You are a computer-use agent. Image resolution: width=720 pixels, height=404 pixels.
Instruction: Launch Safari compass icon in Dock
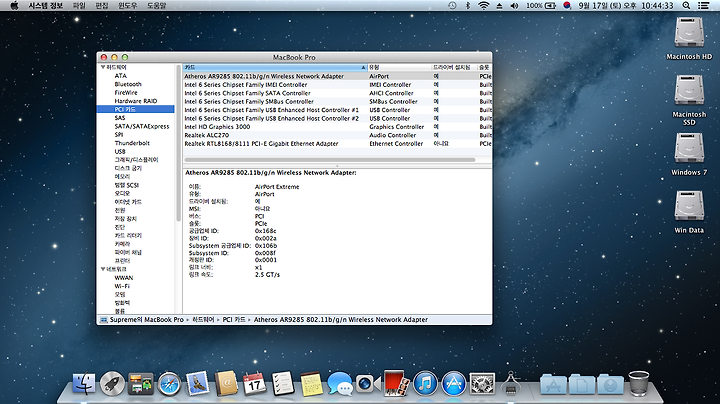[x=169, y=384]
